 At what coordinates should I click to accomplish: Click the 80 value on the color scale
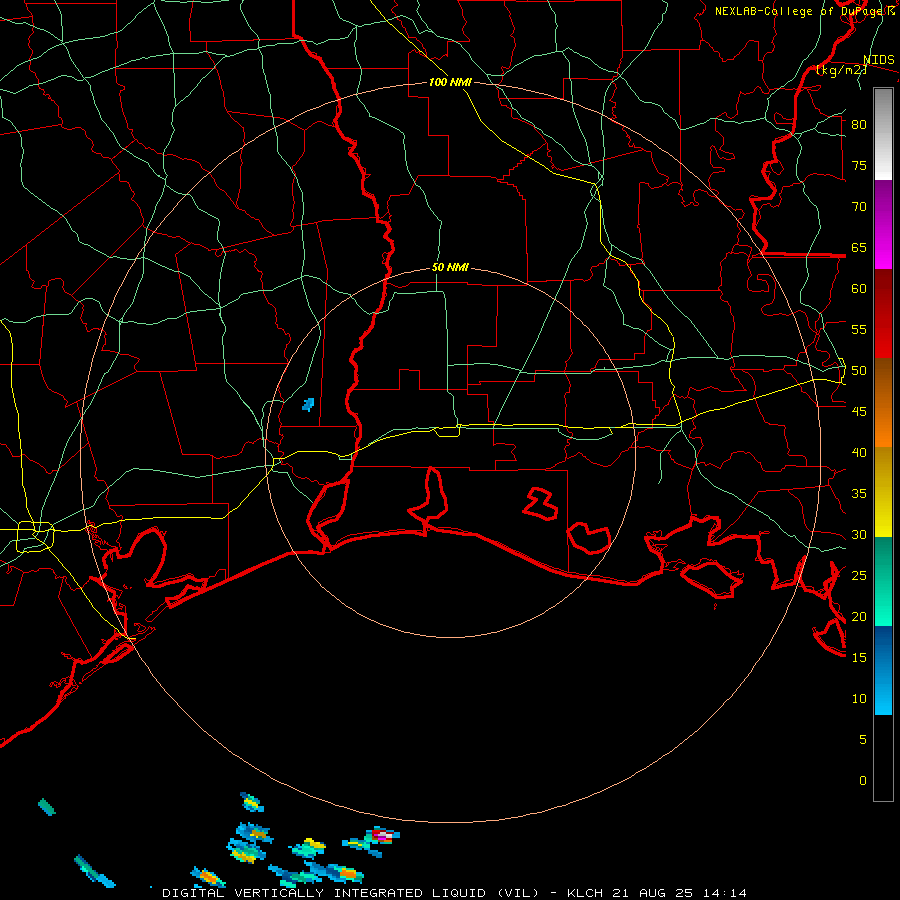(x=859, y=125)
